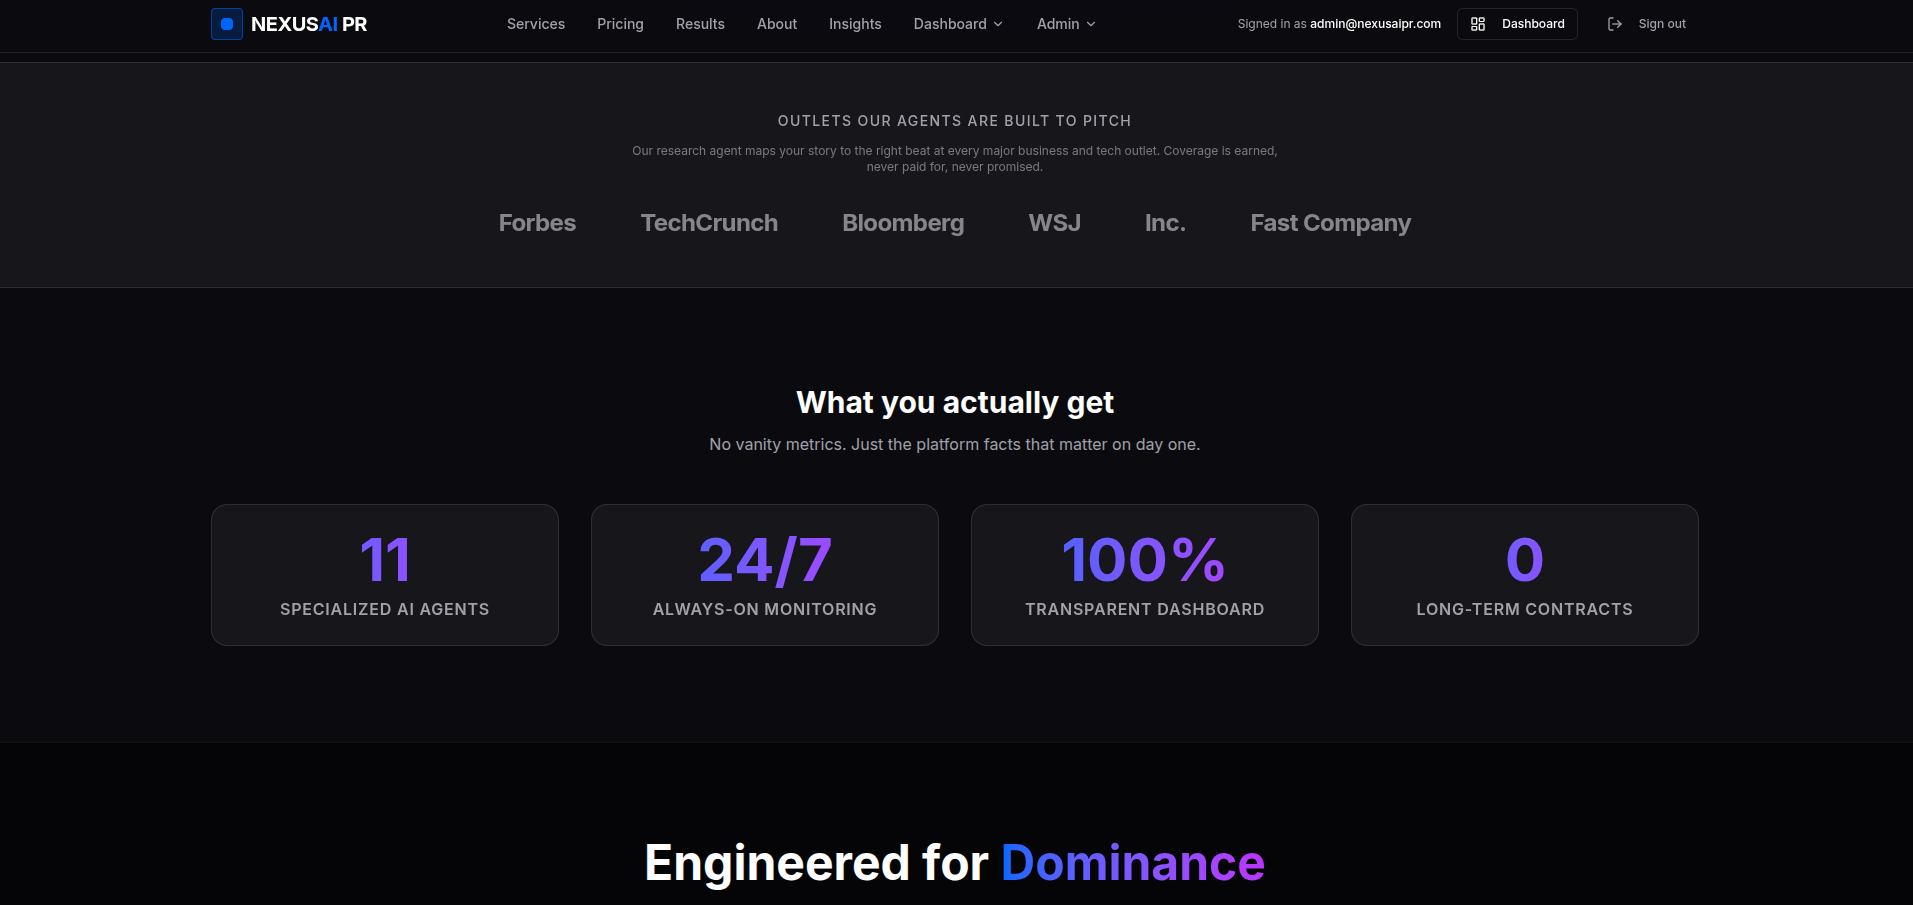Viewport: 1913px width, 905px height.
Task: Click the 'No vanity metrics' subtitle text
Action: click(x=955, y=444)
